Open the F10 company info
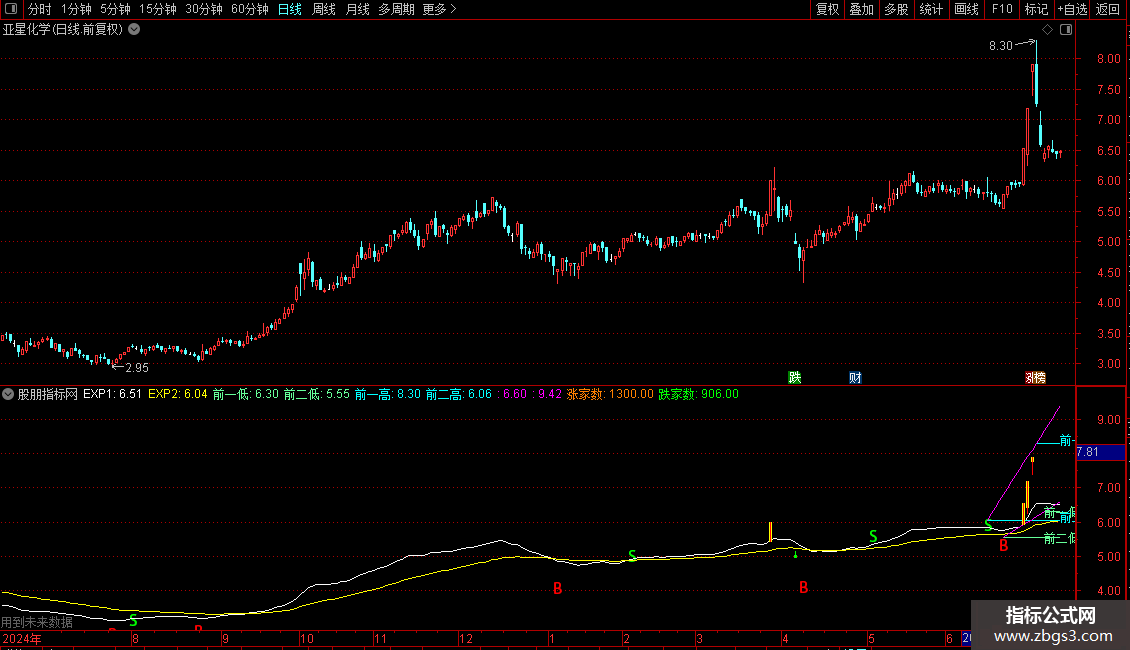1130x650 pixels. tap(1002, 9)
